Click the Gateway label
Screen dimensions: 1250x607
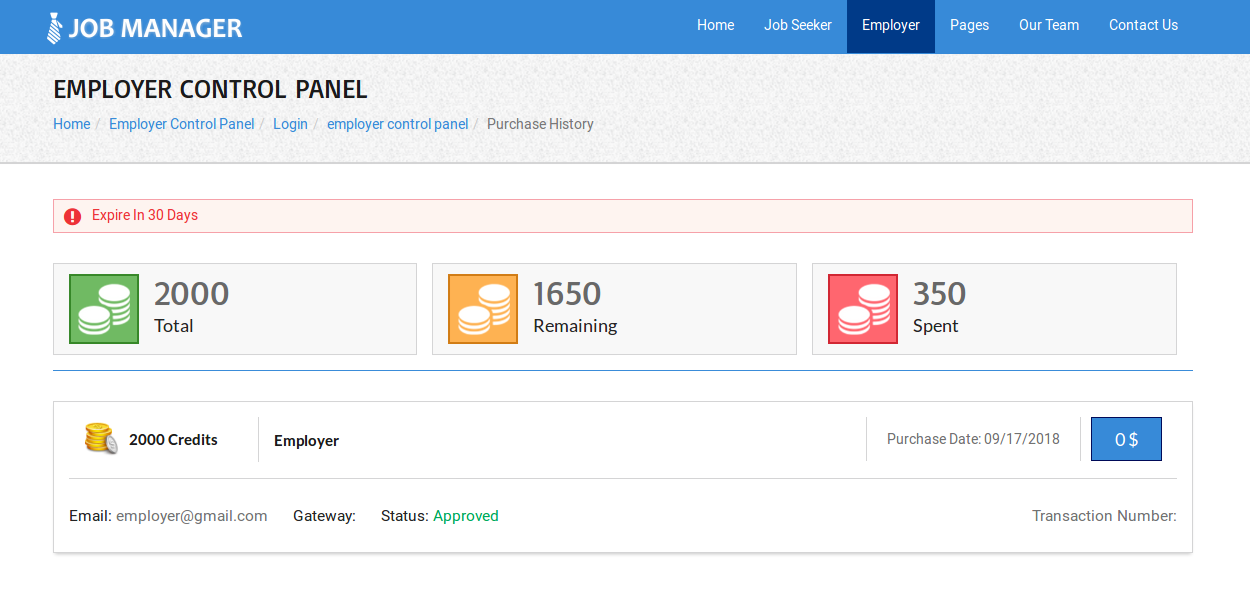coord(324,516)
